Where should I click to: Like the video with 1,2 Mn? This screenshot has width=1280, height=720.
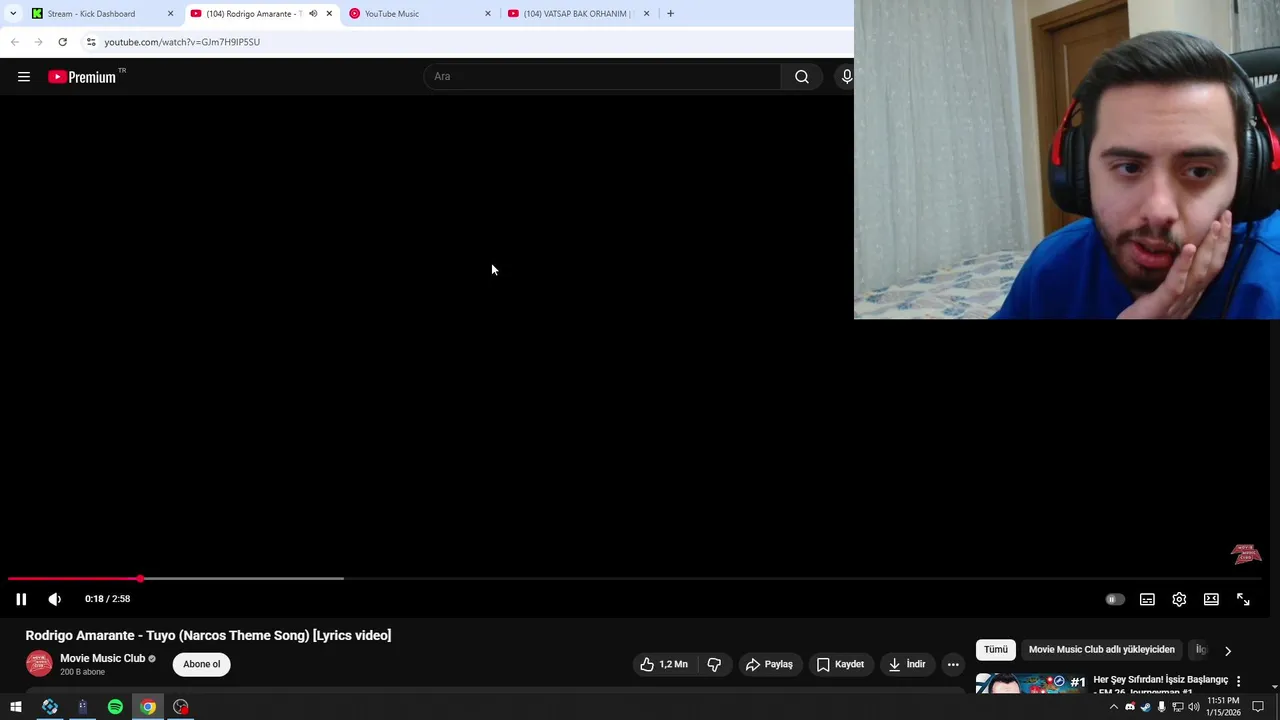click(665, 664)
